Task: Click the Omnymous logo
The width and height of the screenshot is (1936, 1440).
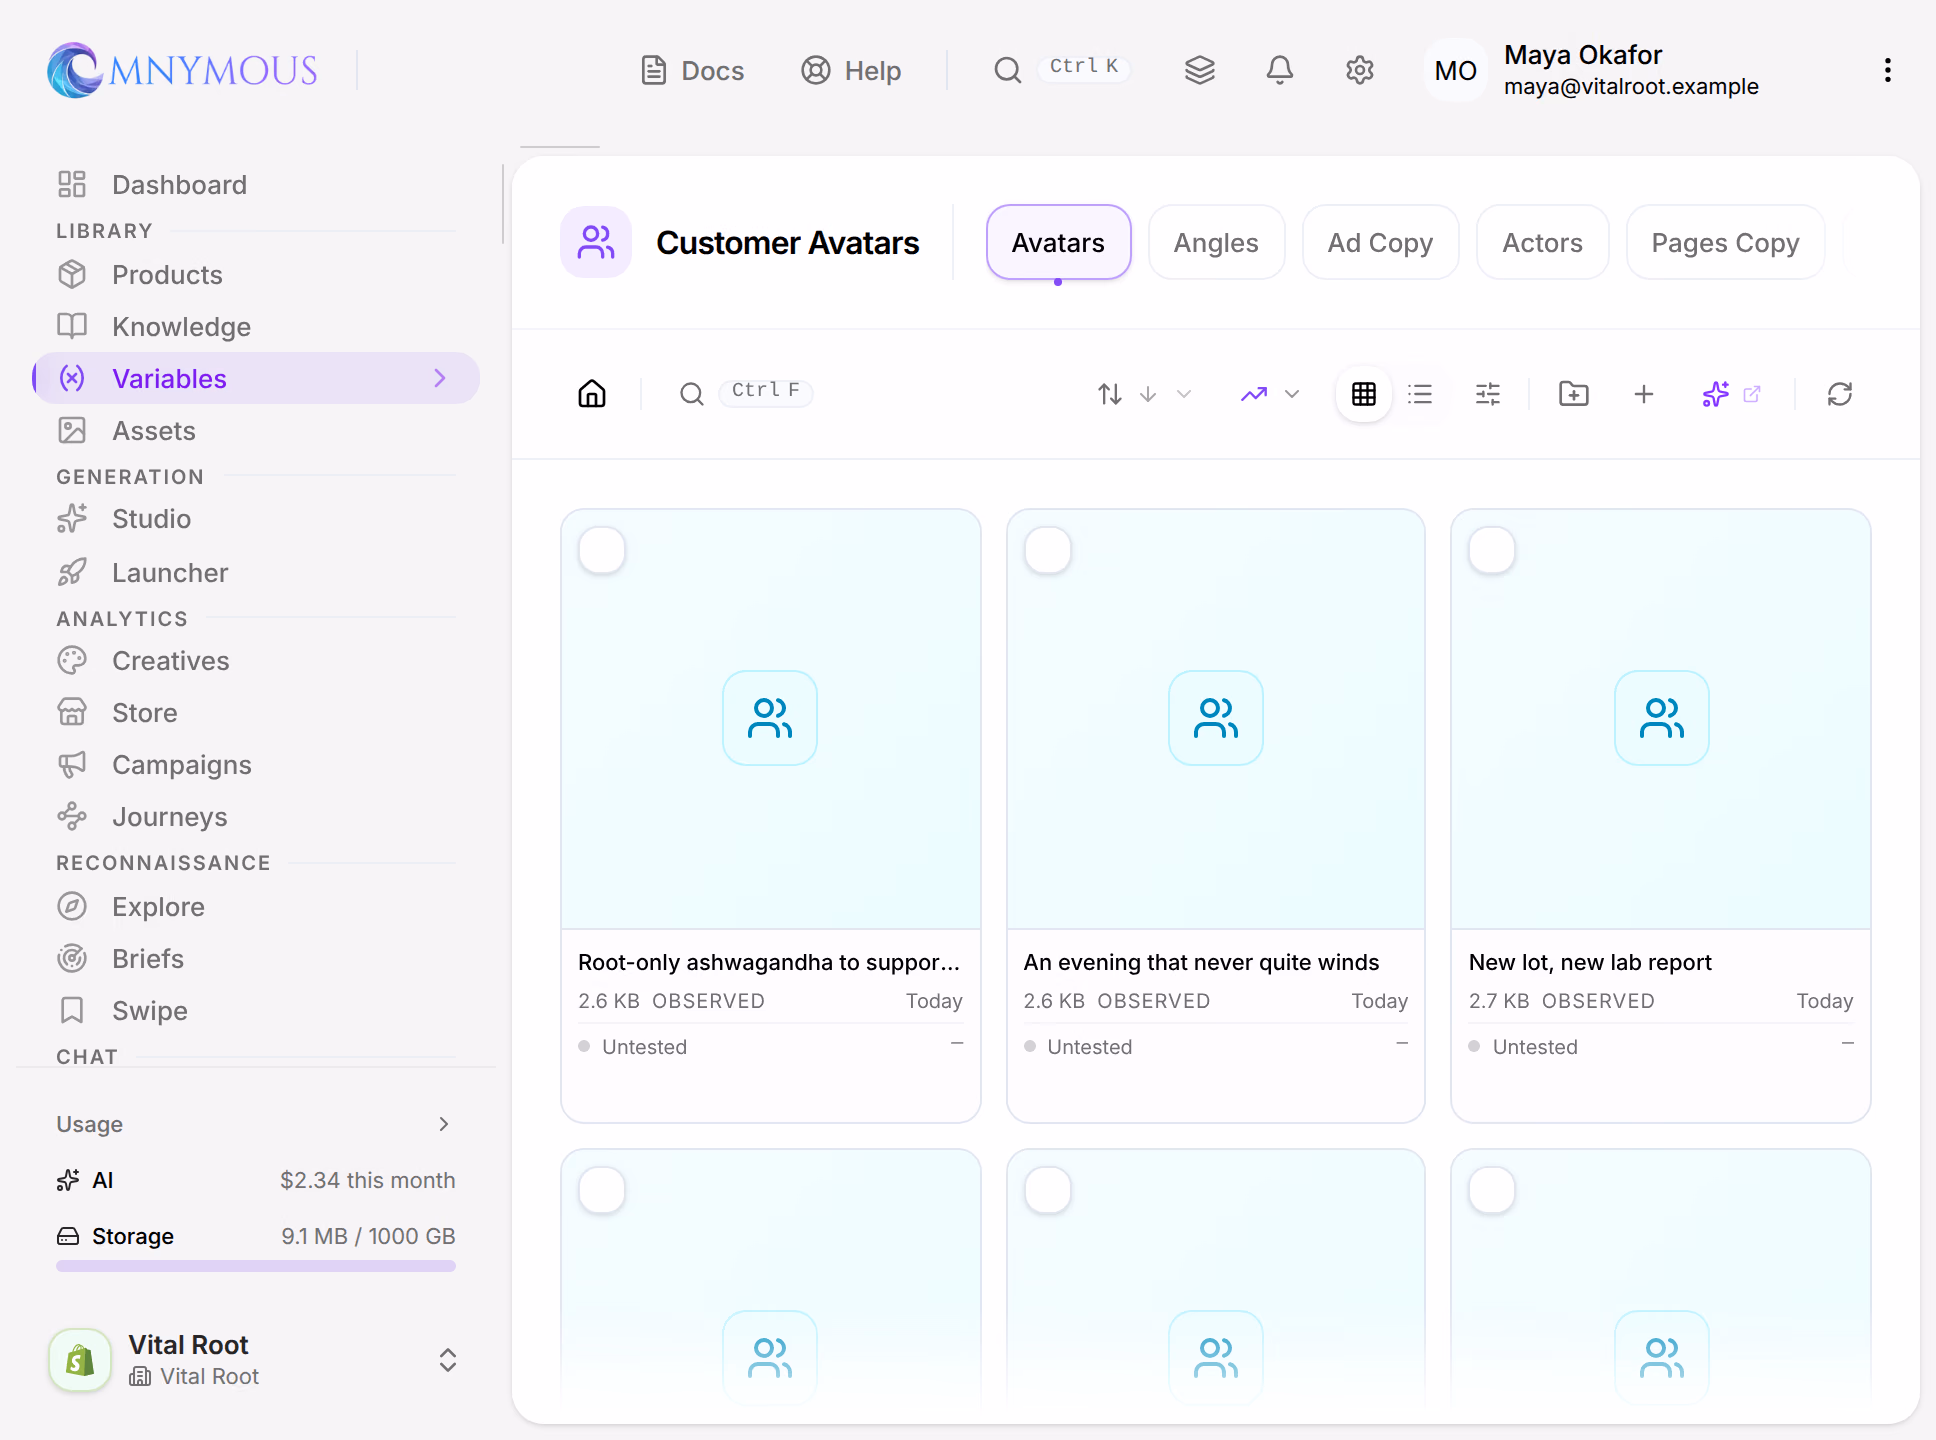Action: 182,70
